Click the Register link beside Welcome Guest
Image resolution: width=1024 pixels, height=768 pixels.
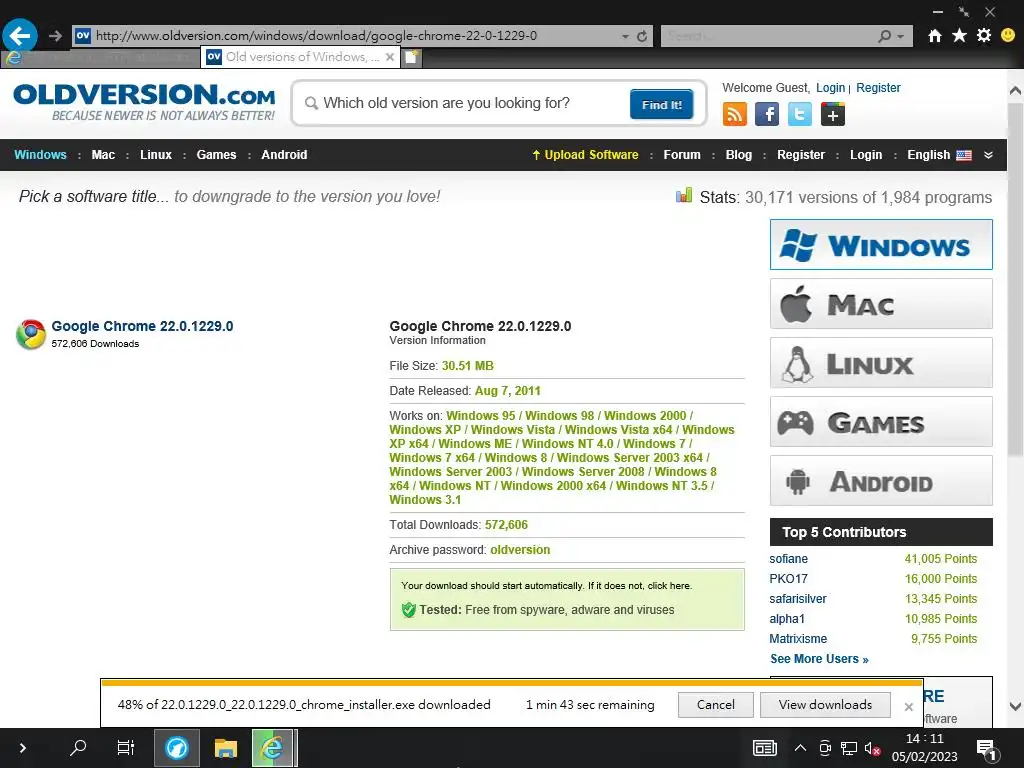tap(878, 88)
